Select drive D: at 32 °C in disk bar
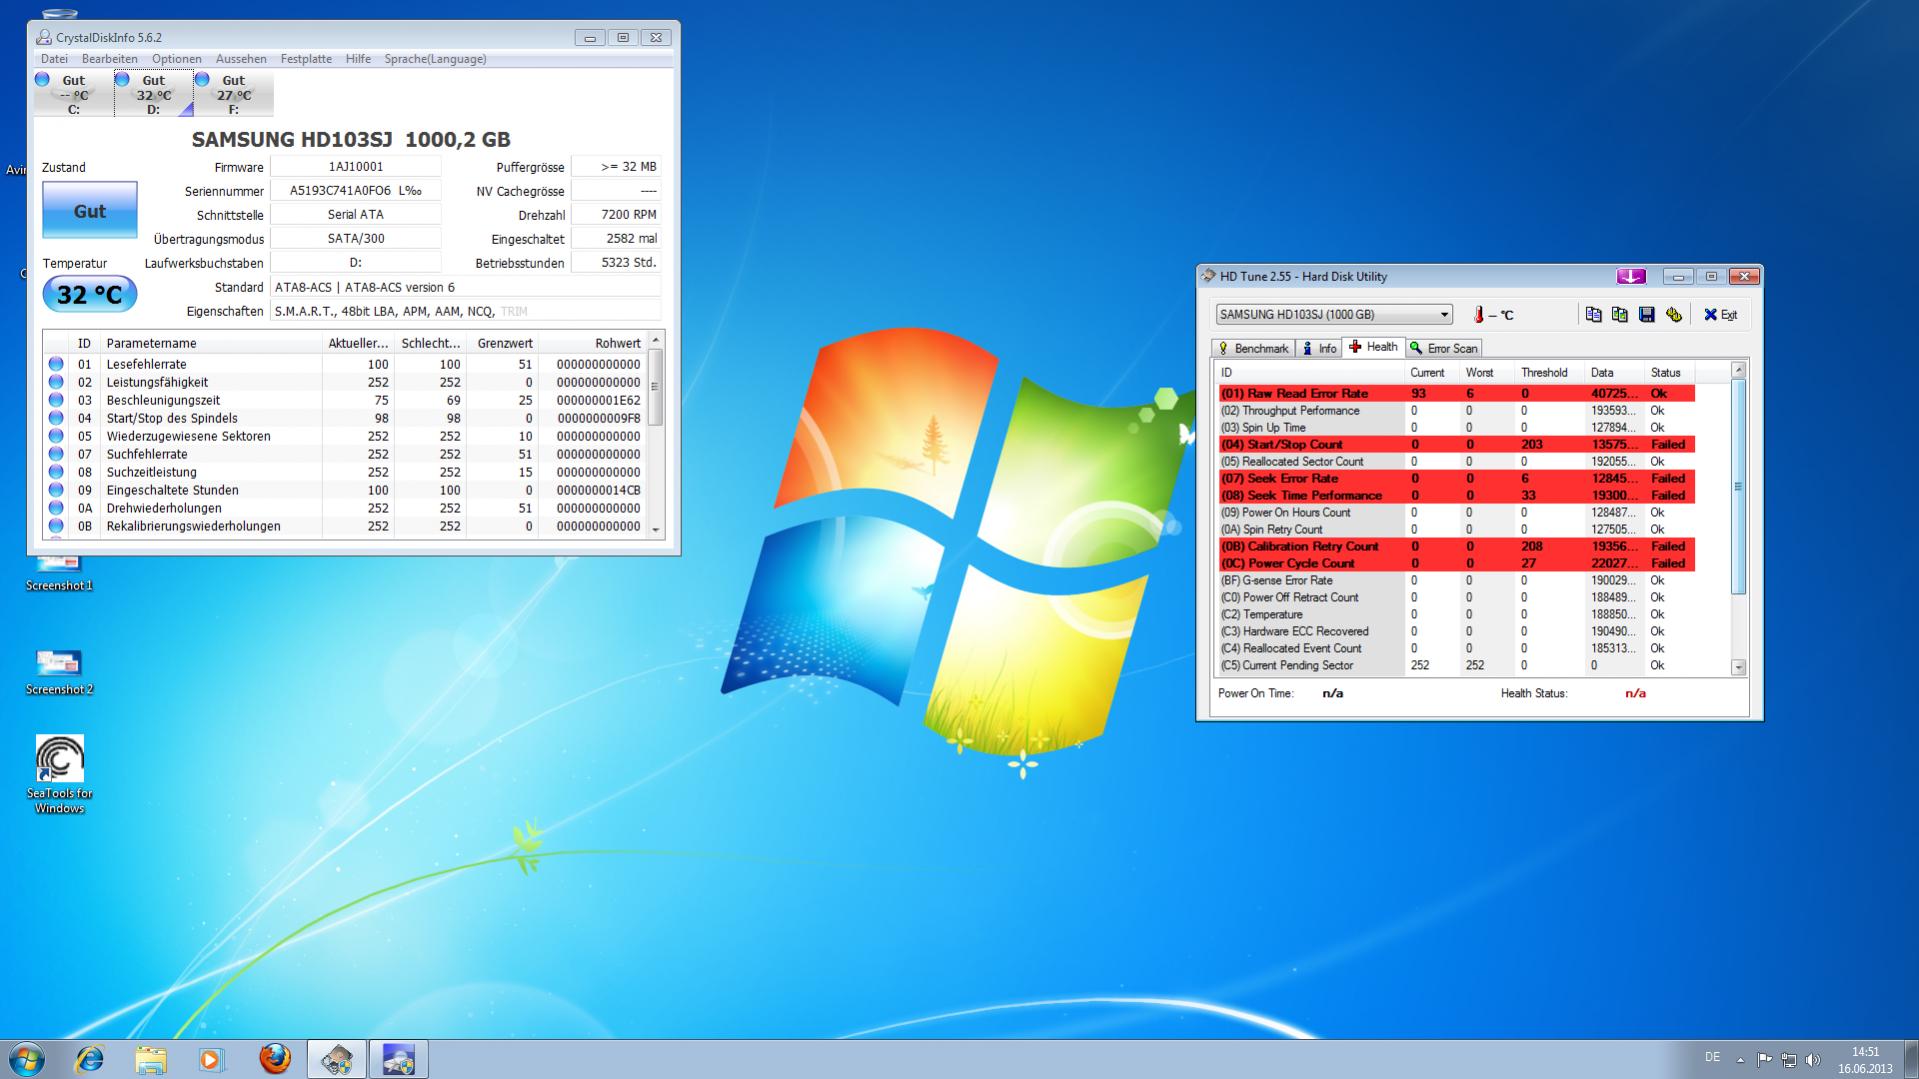The image size is (1919, 1079). pos(153,94)
